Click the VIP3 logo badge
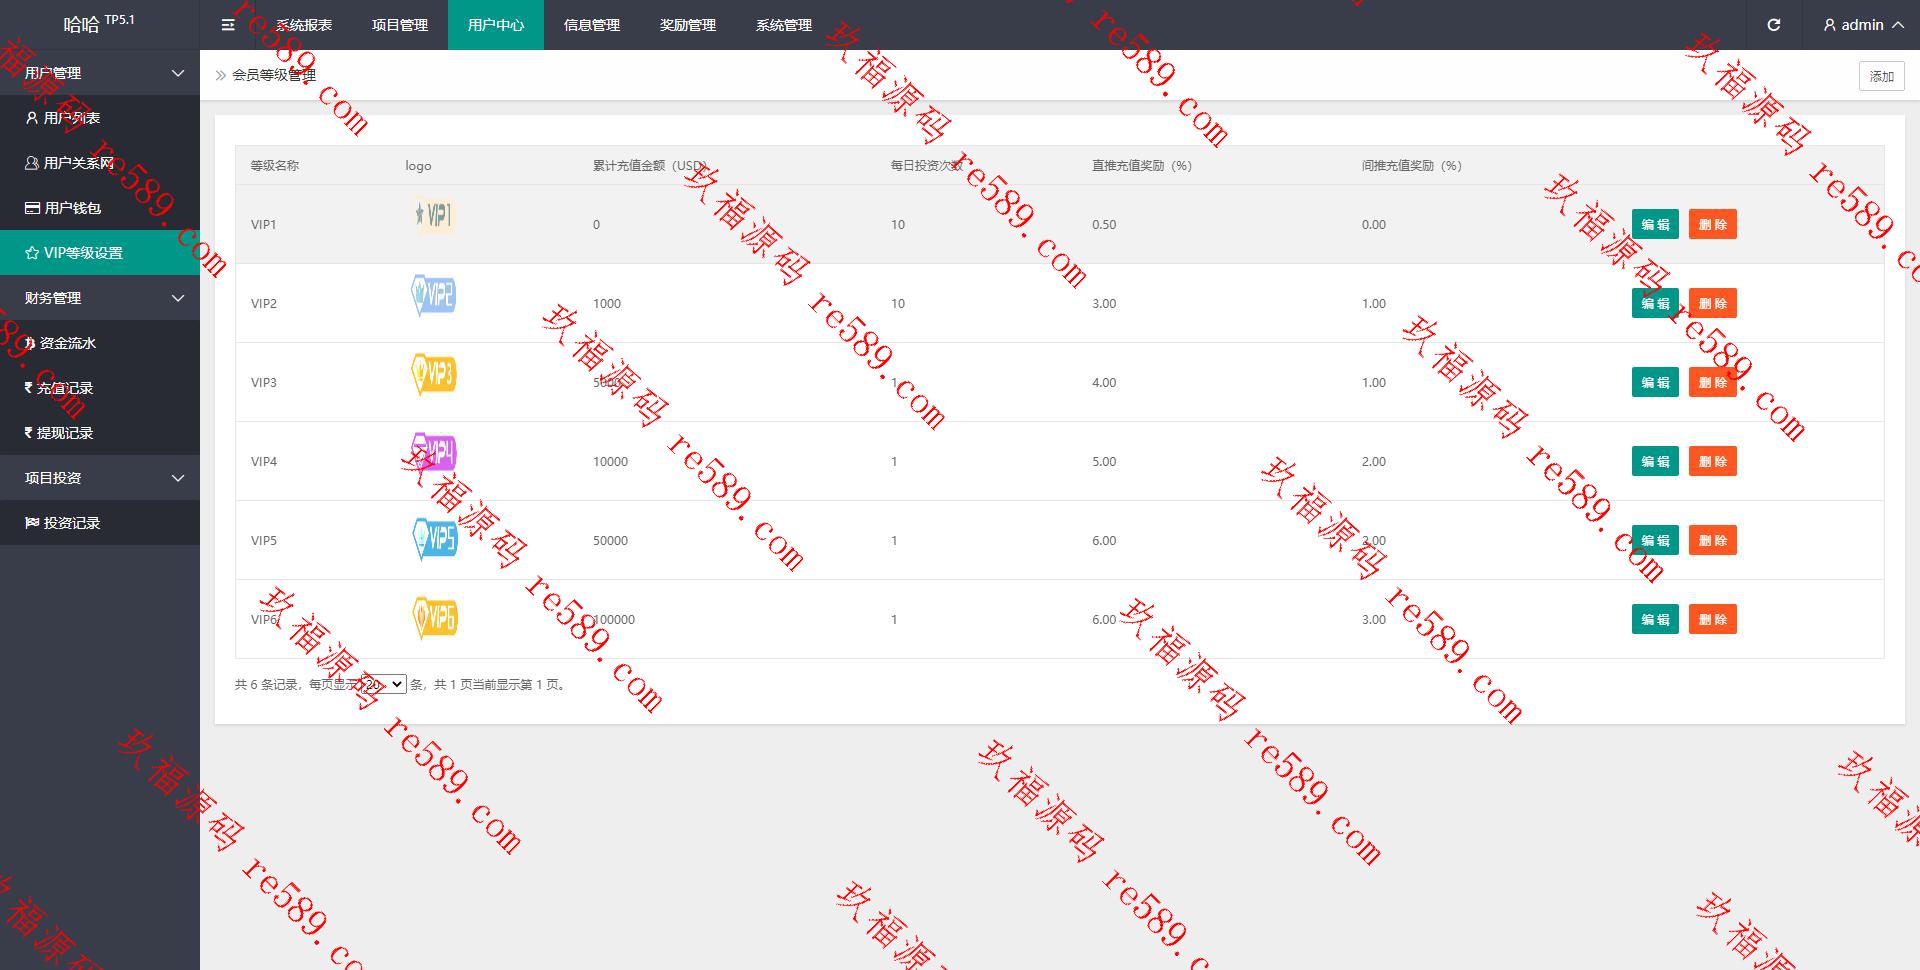1920x970 pixels. [x=434, y=374]
